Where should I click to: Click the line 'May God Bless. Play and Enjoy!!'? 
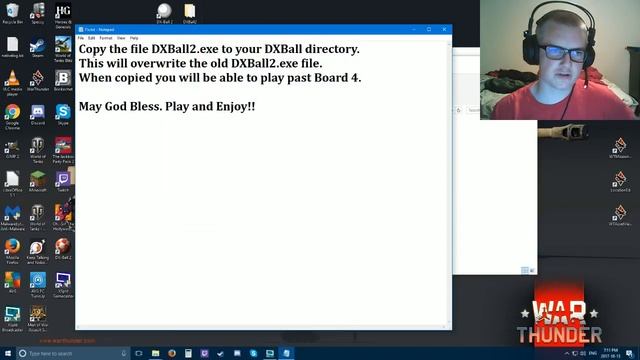coord(167,107)
